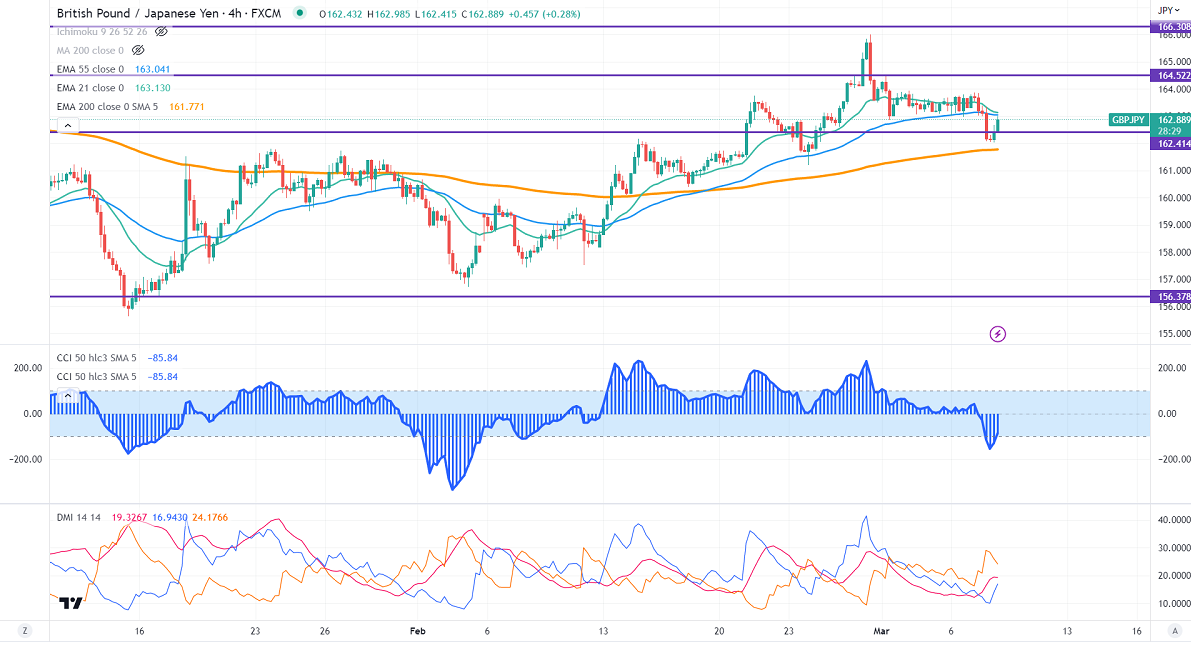Select the EMA 55 close indicator label
1191x645 pixels.
coord(90,69)
